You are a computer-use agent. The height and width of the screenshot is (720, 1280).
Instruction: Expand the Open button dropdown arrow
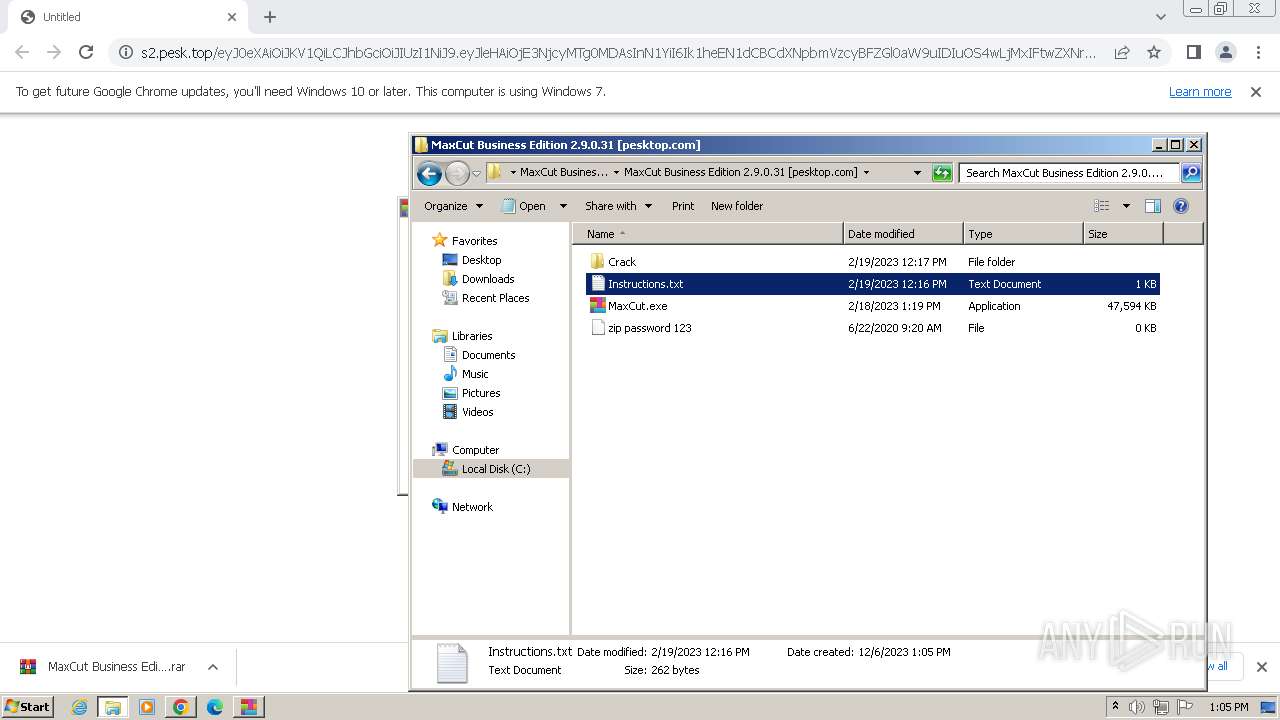click(563, 206)
